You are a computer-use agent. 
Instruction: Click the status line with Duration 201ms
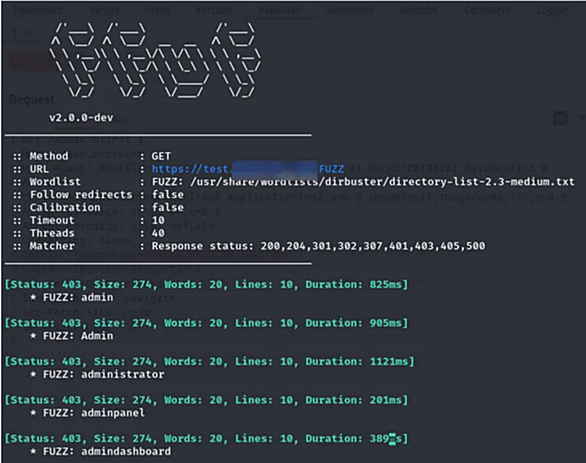tap(206, 400)
